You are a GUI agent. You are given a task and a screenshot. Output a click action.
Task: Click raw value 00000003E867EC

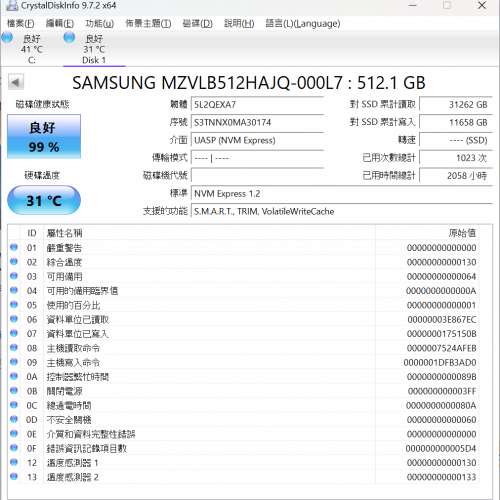442,319
